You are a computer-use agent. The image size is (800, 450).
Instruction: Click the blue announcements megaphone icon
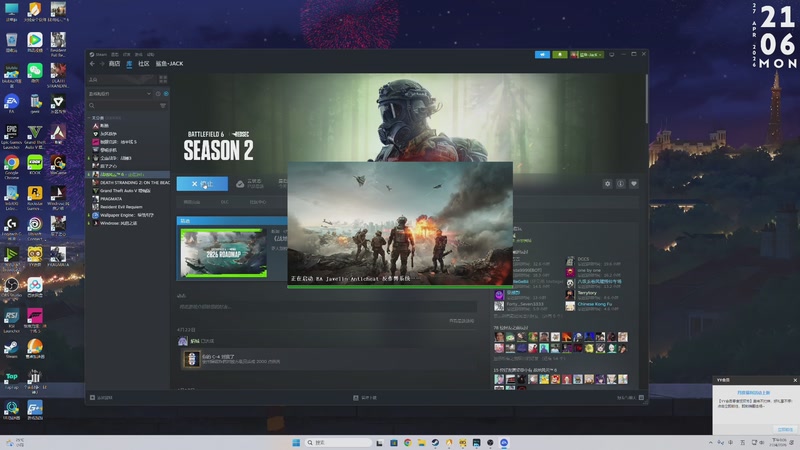[x=542, y=55]
